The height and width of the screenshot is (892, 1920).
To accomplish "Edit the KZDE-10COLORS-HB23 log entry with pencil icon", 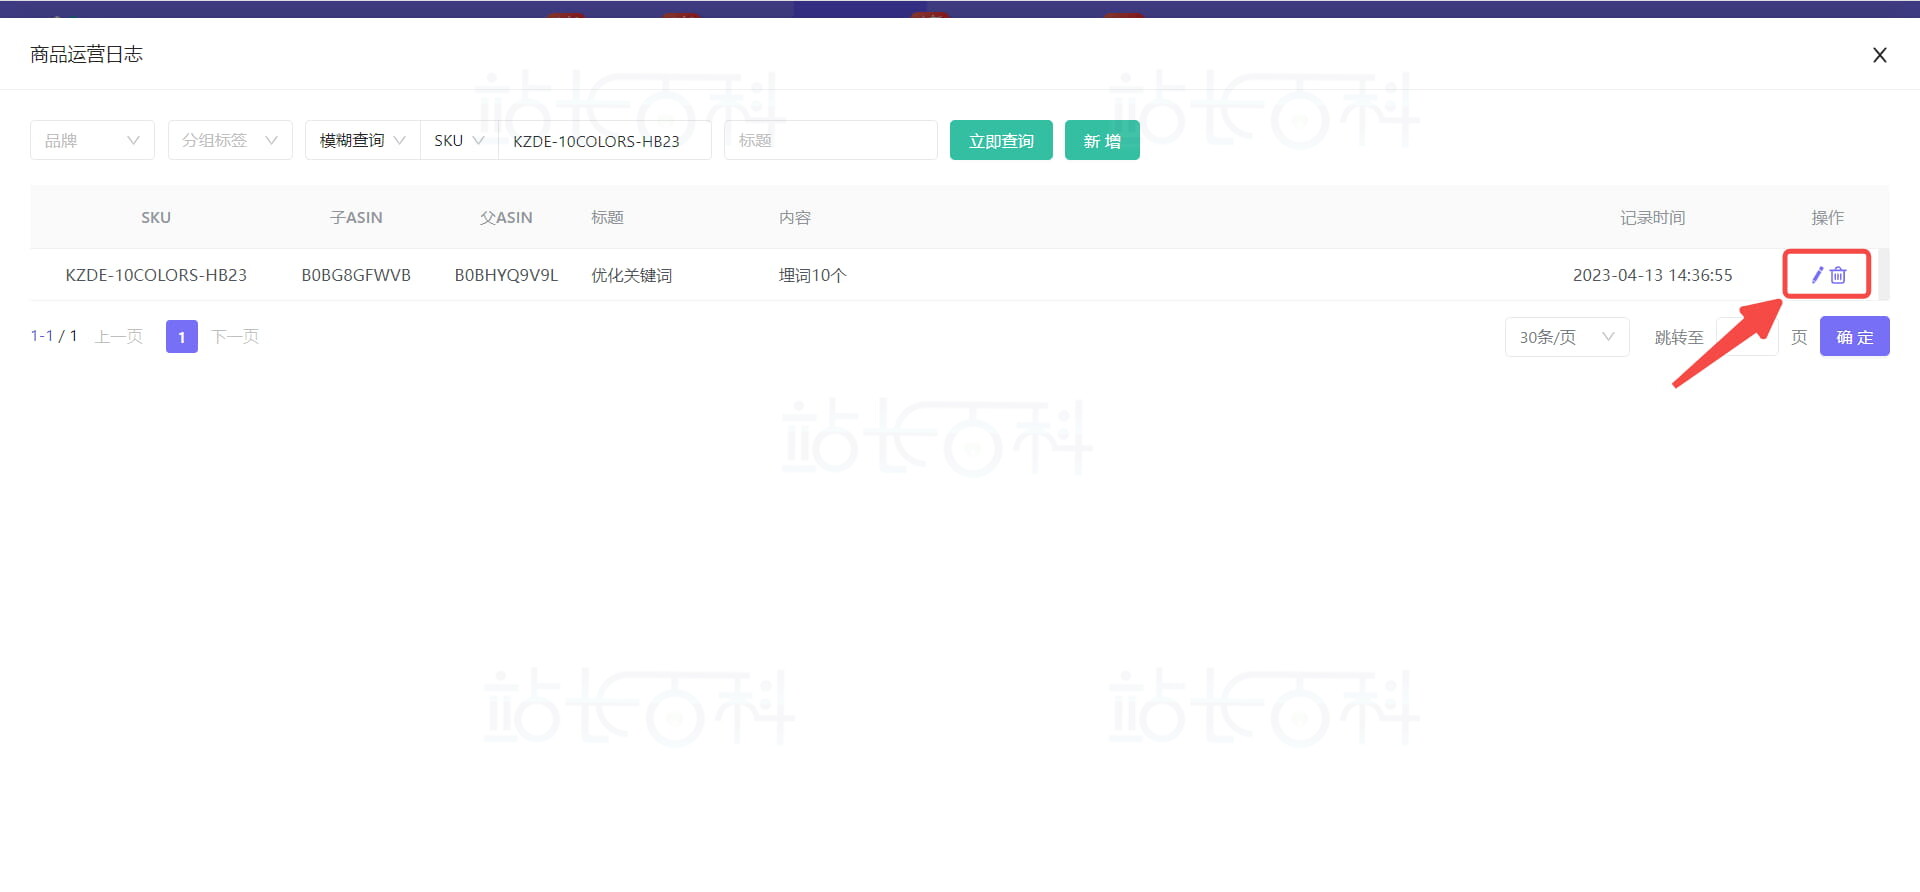I will tap(1817, 275).
